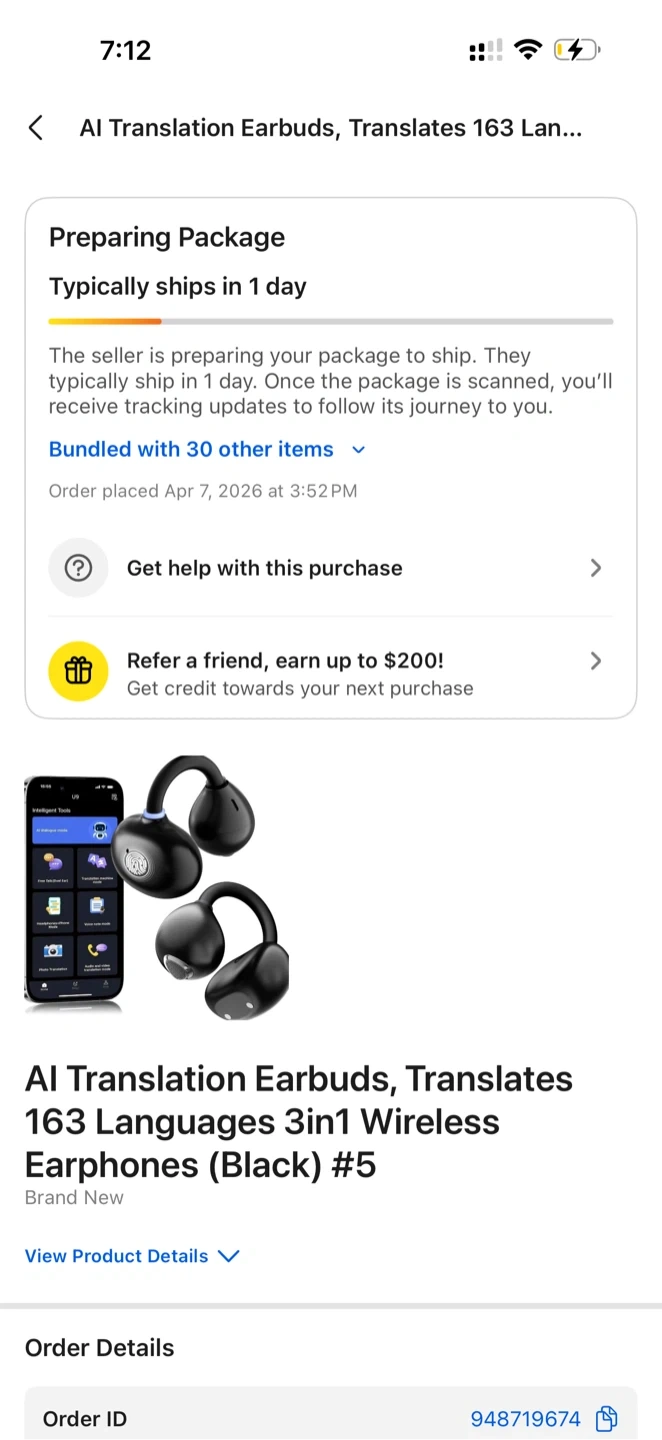The image size is (662, 1440).
Task: Tap the order ID number 948719674
Action: [526, 1419]
